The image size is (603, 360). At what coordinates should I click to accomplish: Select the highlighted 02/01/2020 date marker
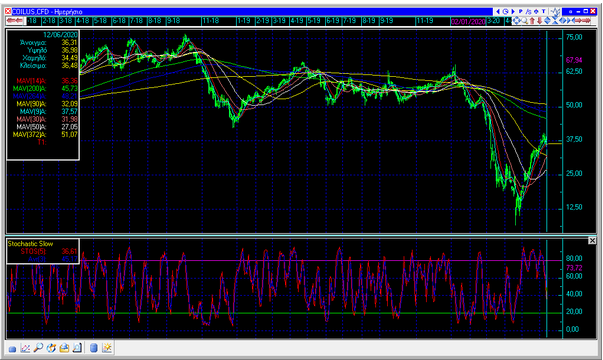pos(468,21)
